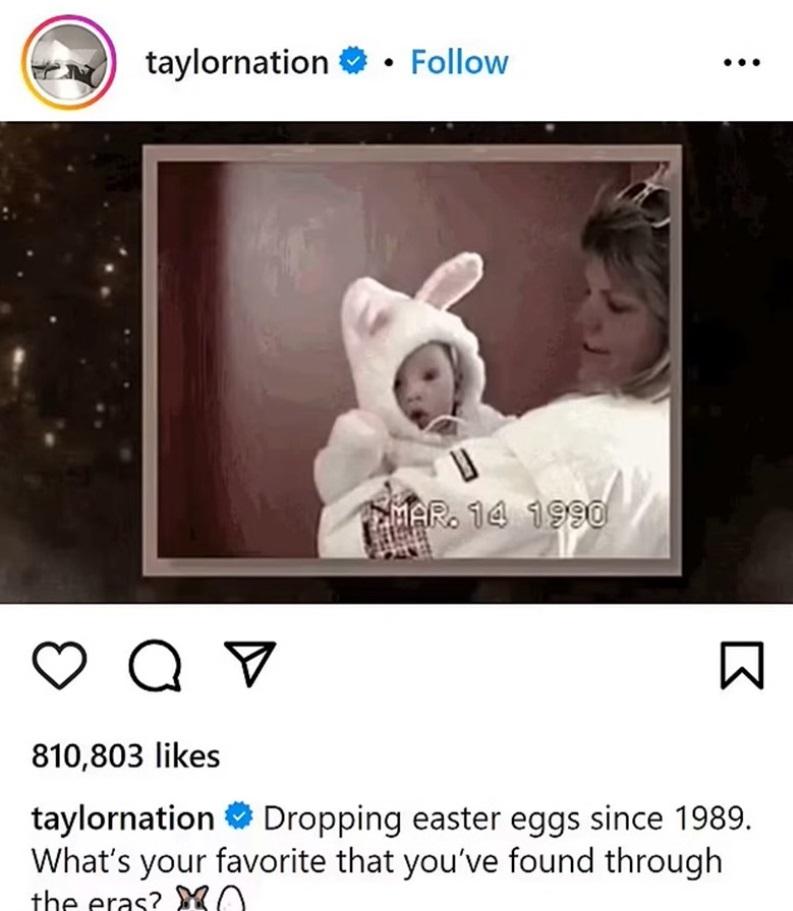Like the post with the heart icon
This screenshot has width=793, height=911.
click(x=59, y=666)
